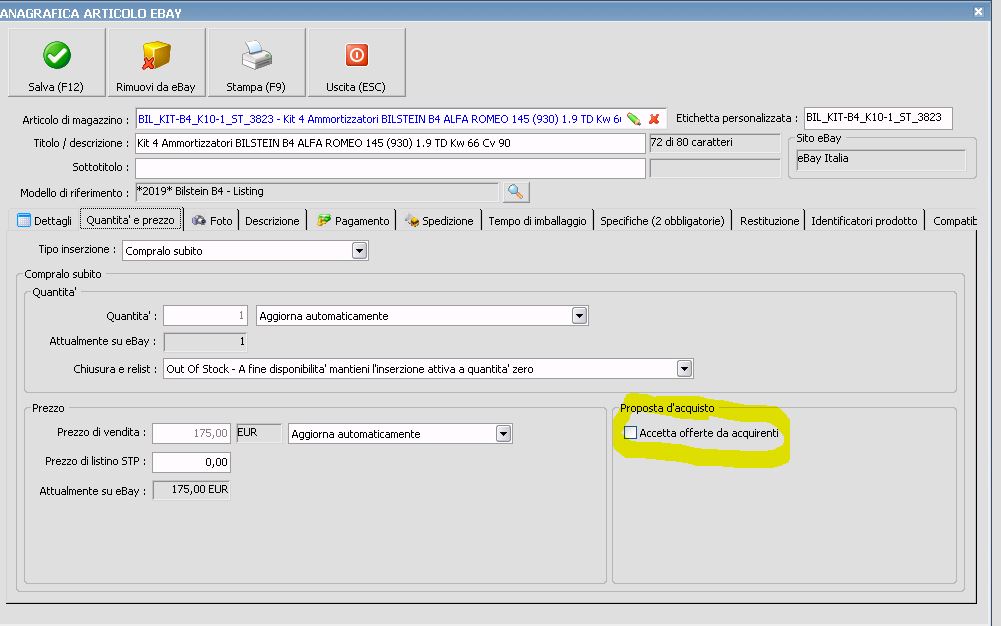This screenshot has width=1001, height=626.
Task: Enable Accetta offerte da acquirenti checkbox
Action: click(x=630, y=433)
